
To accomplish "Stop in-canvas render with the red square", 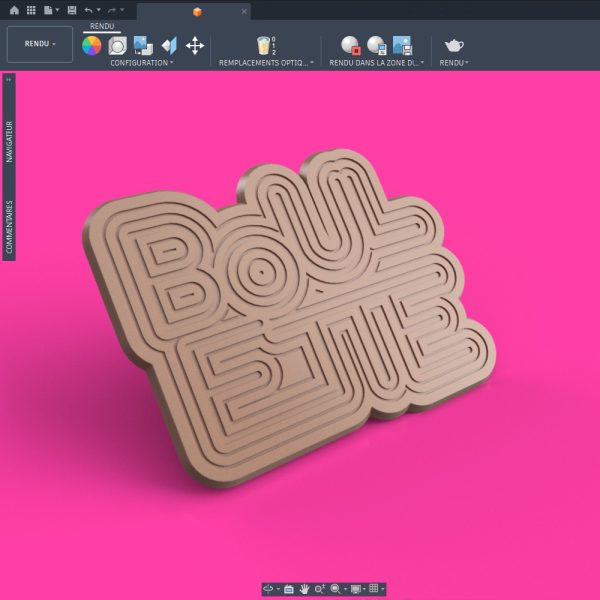I will pos(351,46).
